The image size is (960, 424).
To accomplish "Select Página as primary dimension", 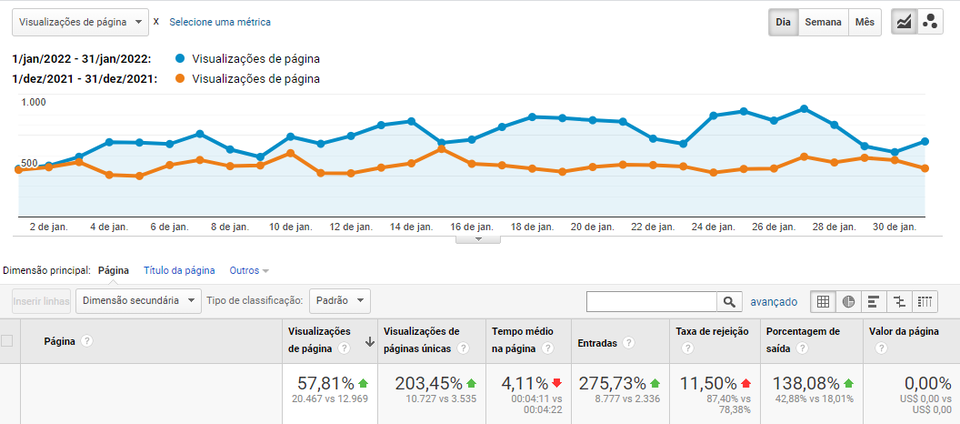I will (113, 270).
